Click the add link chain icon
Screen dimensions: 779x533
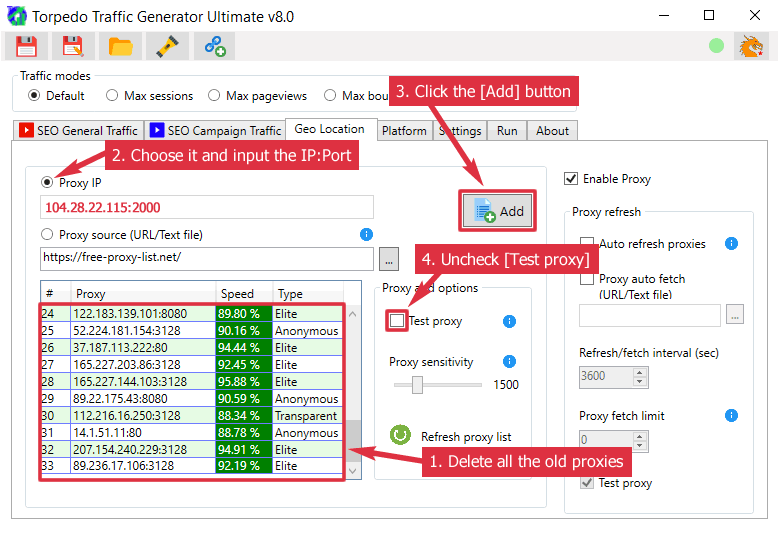point(213,46)
